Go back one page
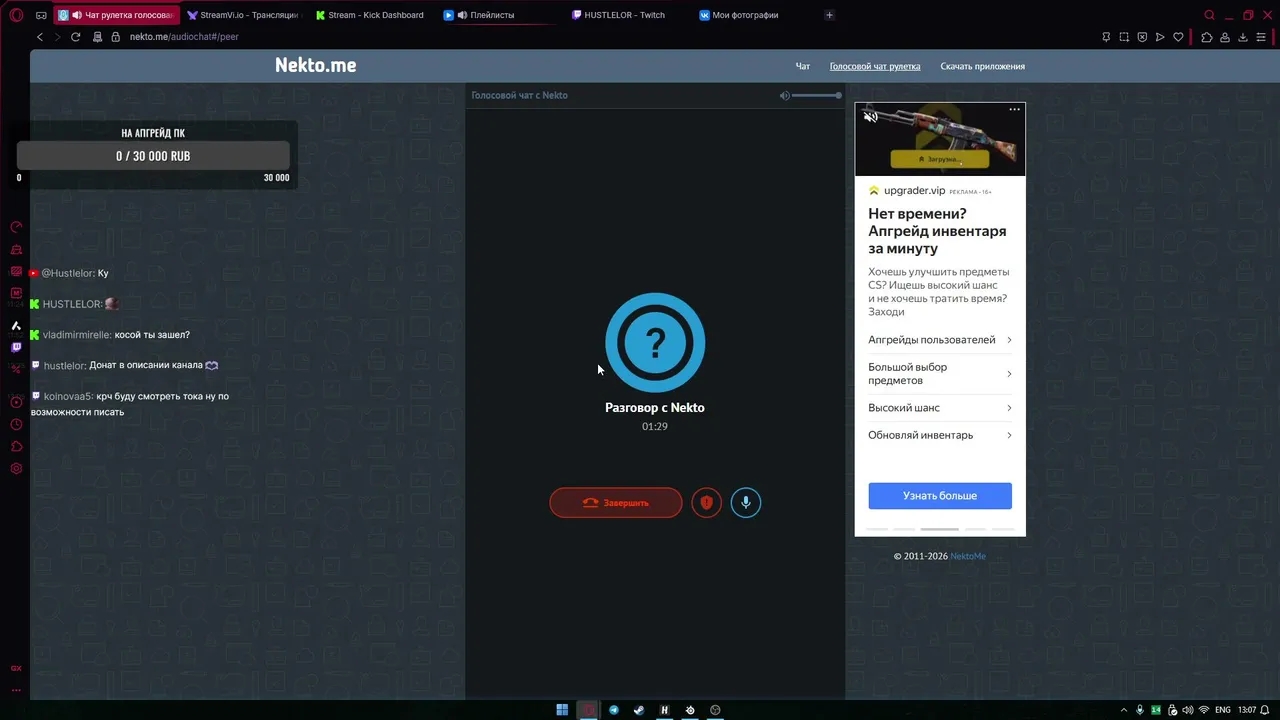Screen dimensions: 1280x720 pos(40,37)
